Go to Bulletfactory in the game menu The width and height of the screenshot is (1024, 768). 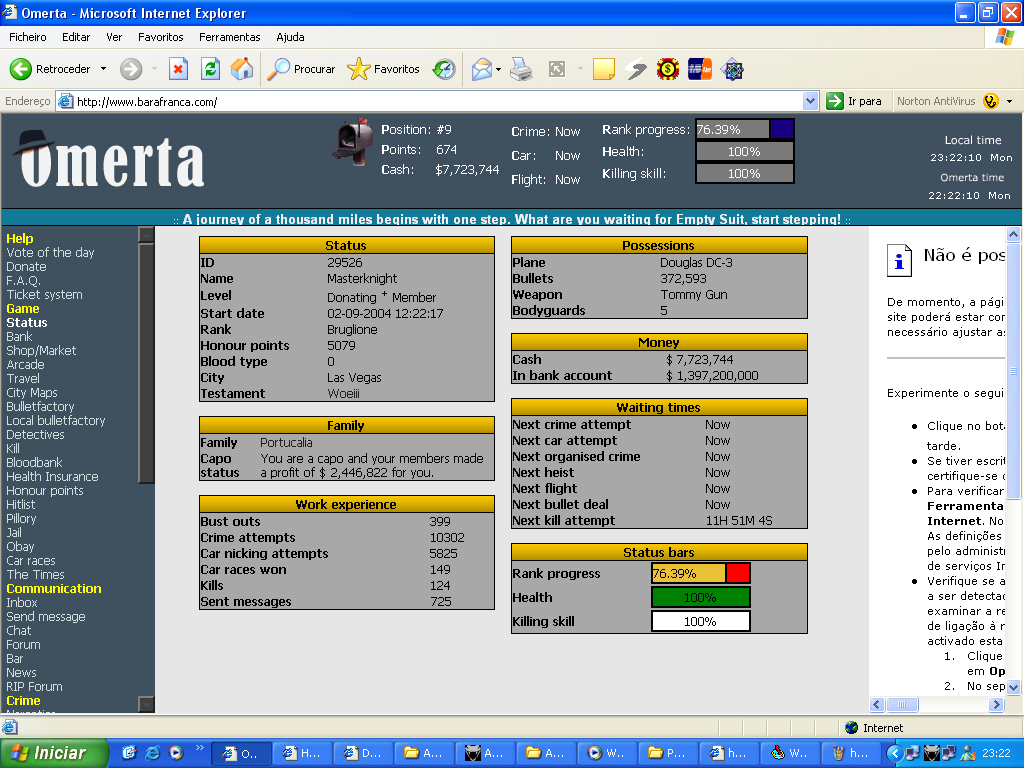(40, 407)
